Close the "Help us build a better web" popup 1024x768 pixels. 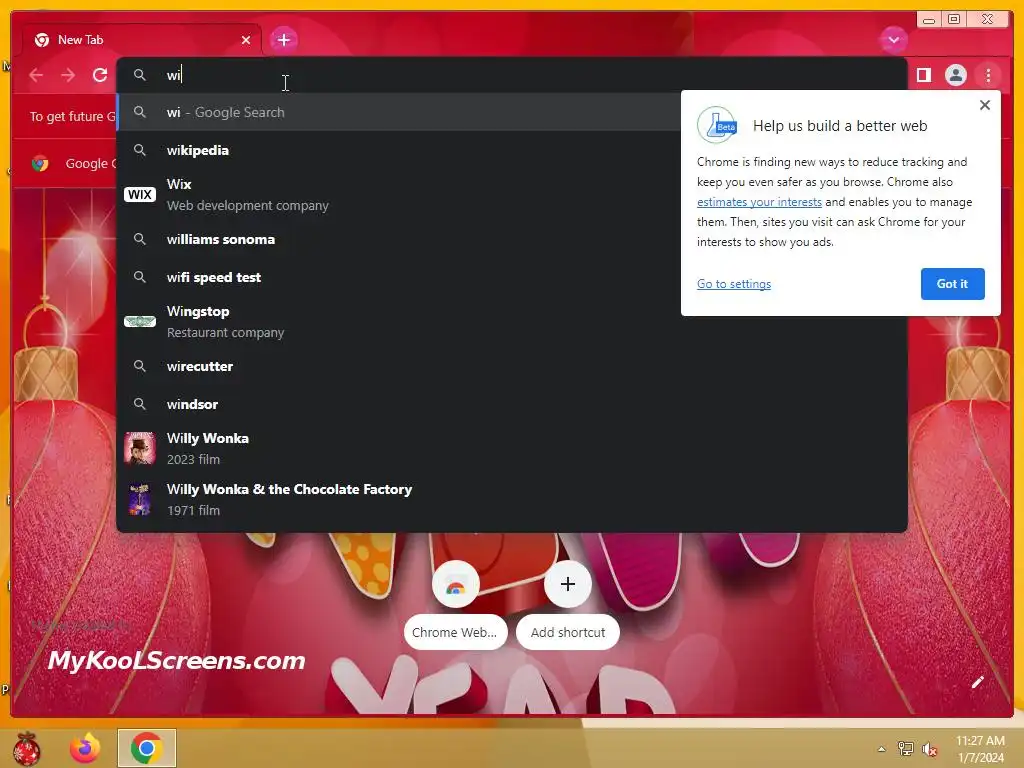tap(985, 105)
